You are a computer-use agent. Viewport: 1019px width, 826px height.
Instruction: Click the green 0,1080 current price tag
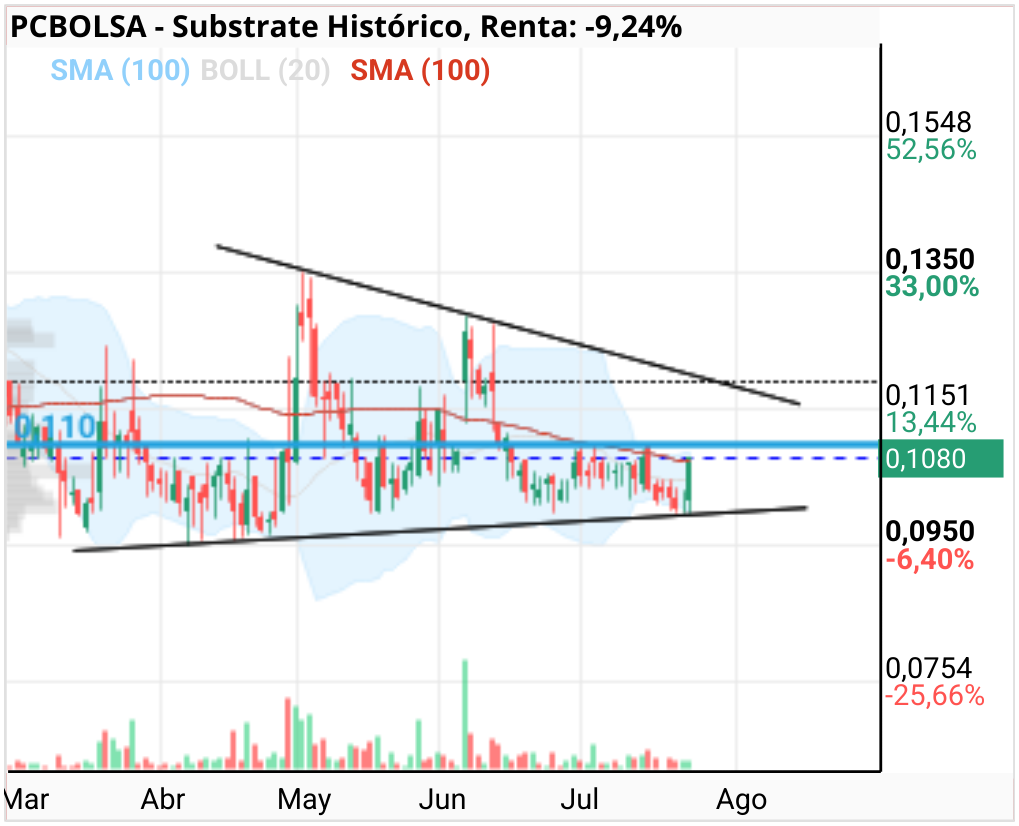(941, 459)
